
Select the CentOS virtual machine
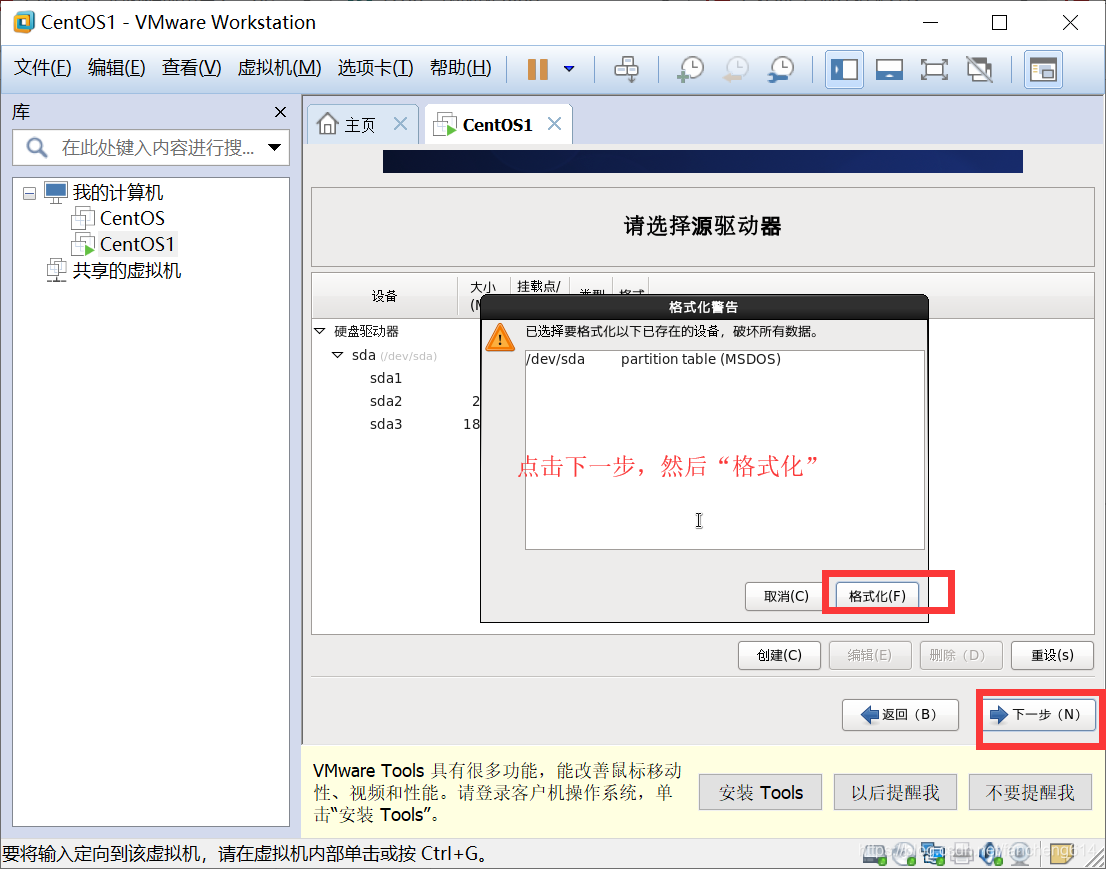pyautogui.click(x=133, y=219)
